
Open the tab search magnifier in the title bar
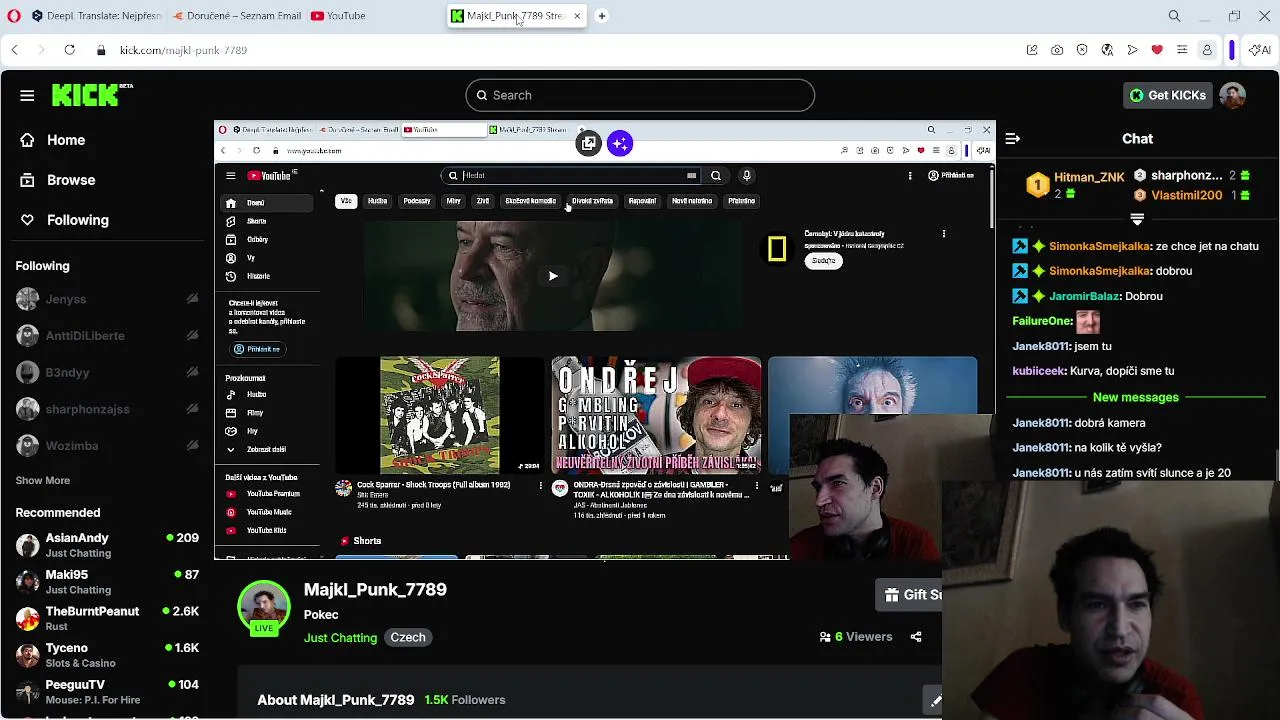point(1174,16)
